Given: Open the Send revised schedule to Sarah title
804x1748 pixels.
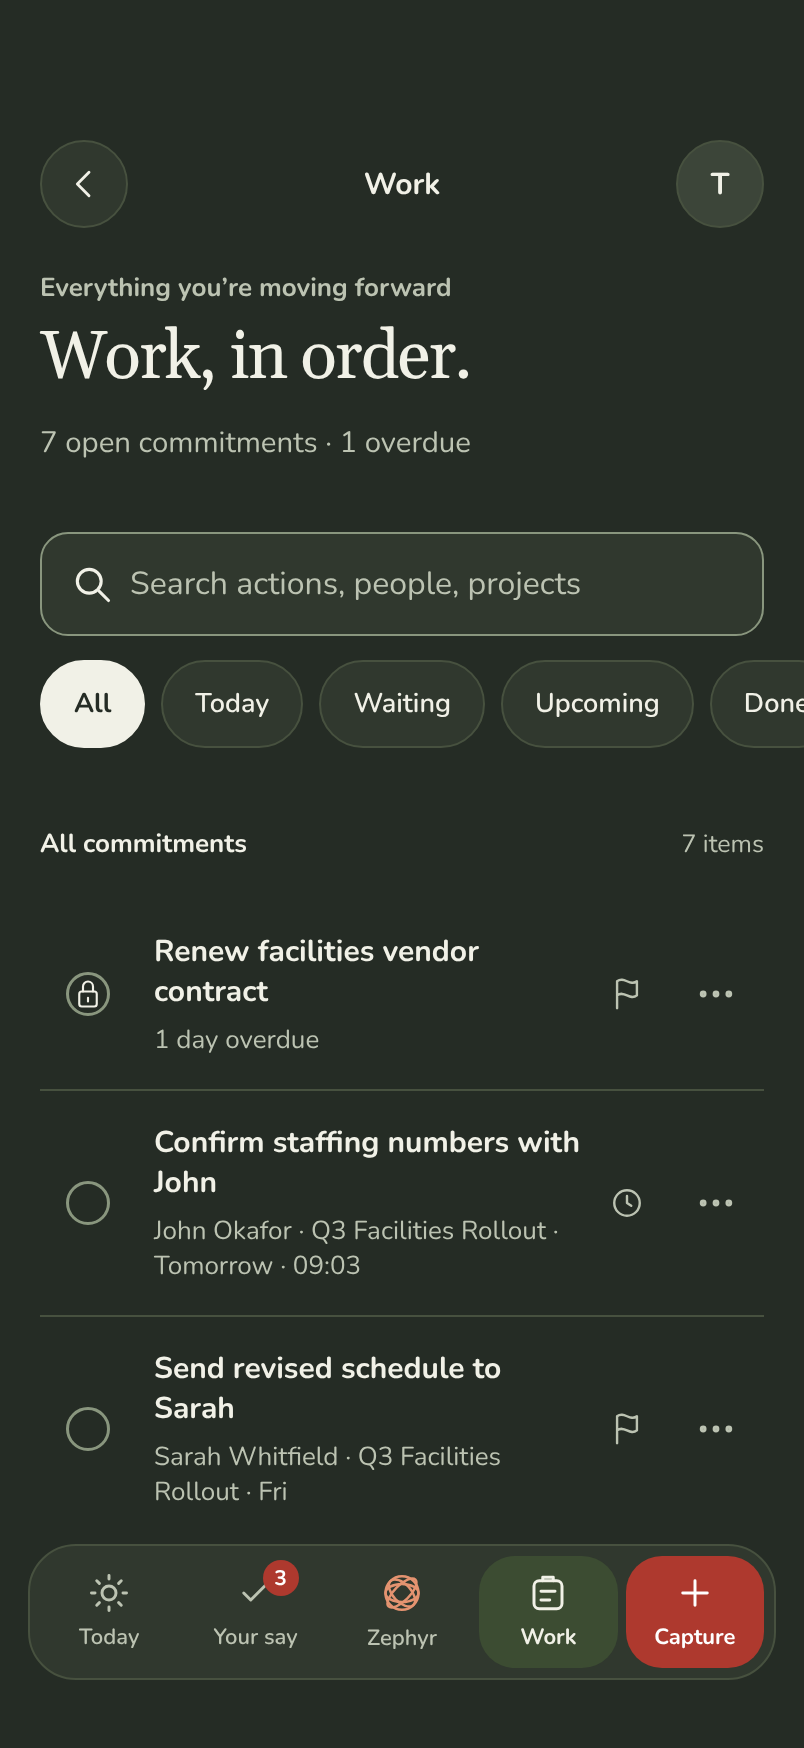Looking at the screenshot, I should coord(328,1388).
